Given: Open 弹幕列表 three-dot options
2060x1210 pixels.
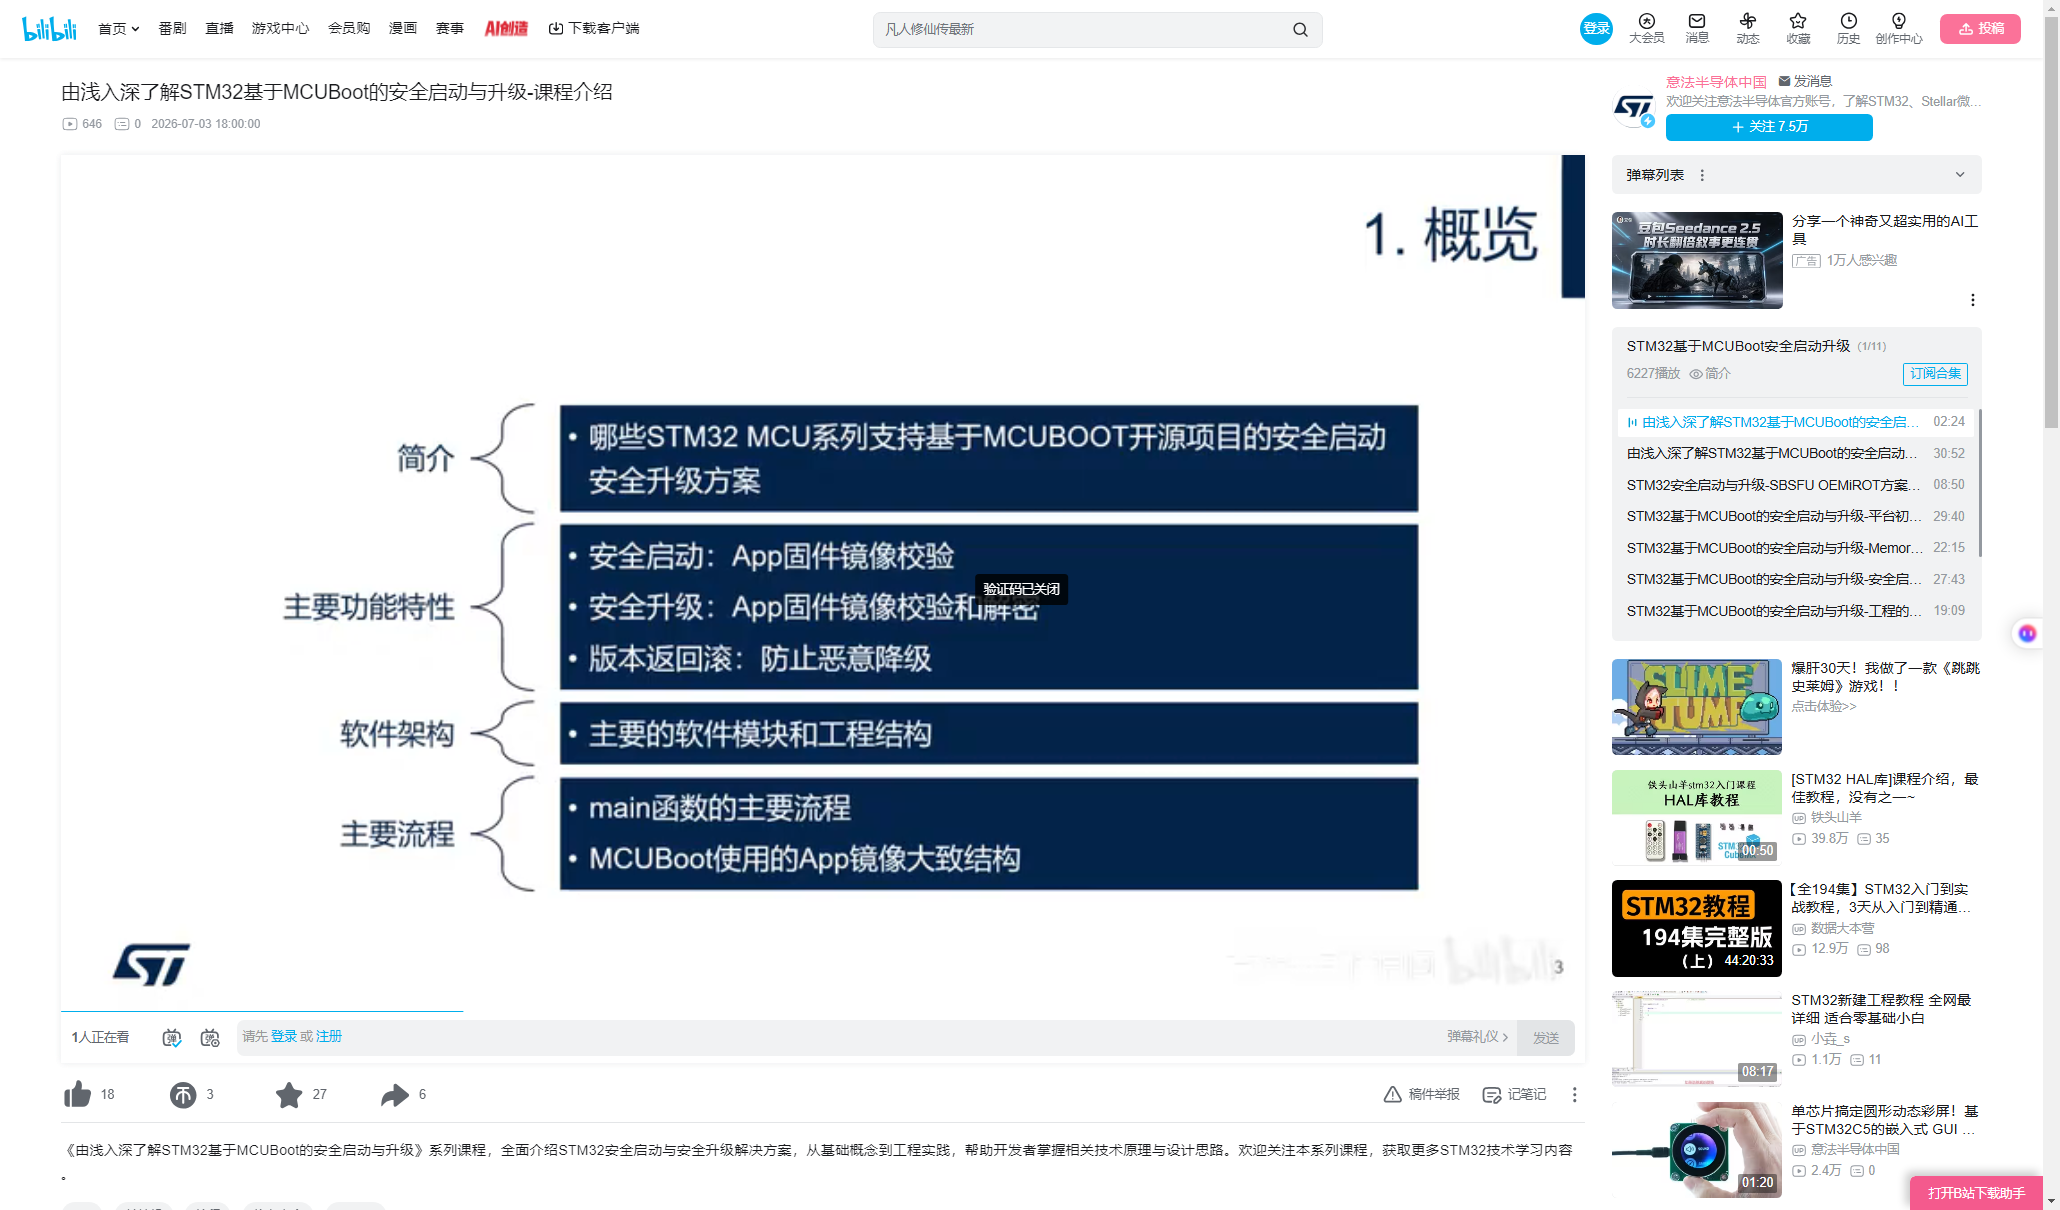Looking at the screenshot, I should pos(1702,175).
